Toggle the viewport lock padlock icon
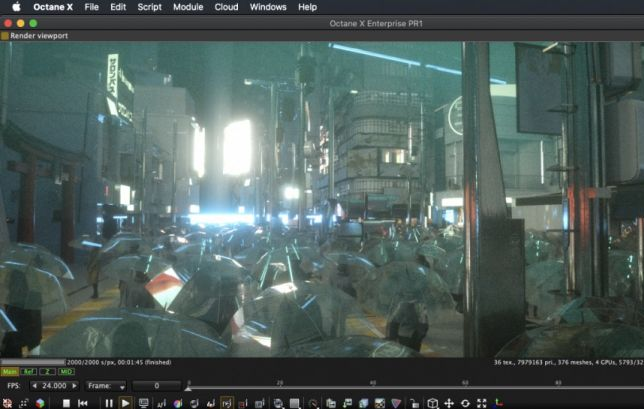 pos(414,403)
